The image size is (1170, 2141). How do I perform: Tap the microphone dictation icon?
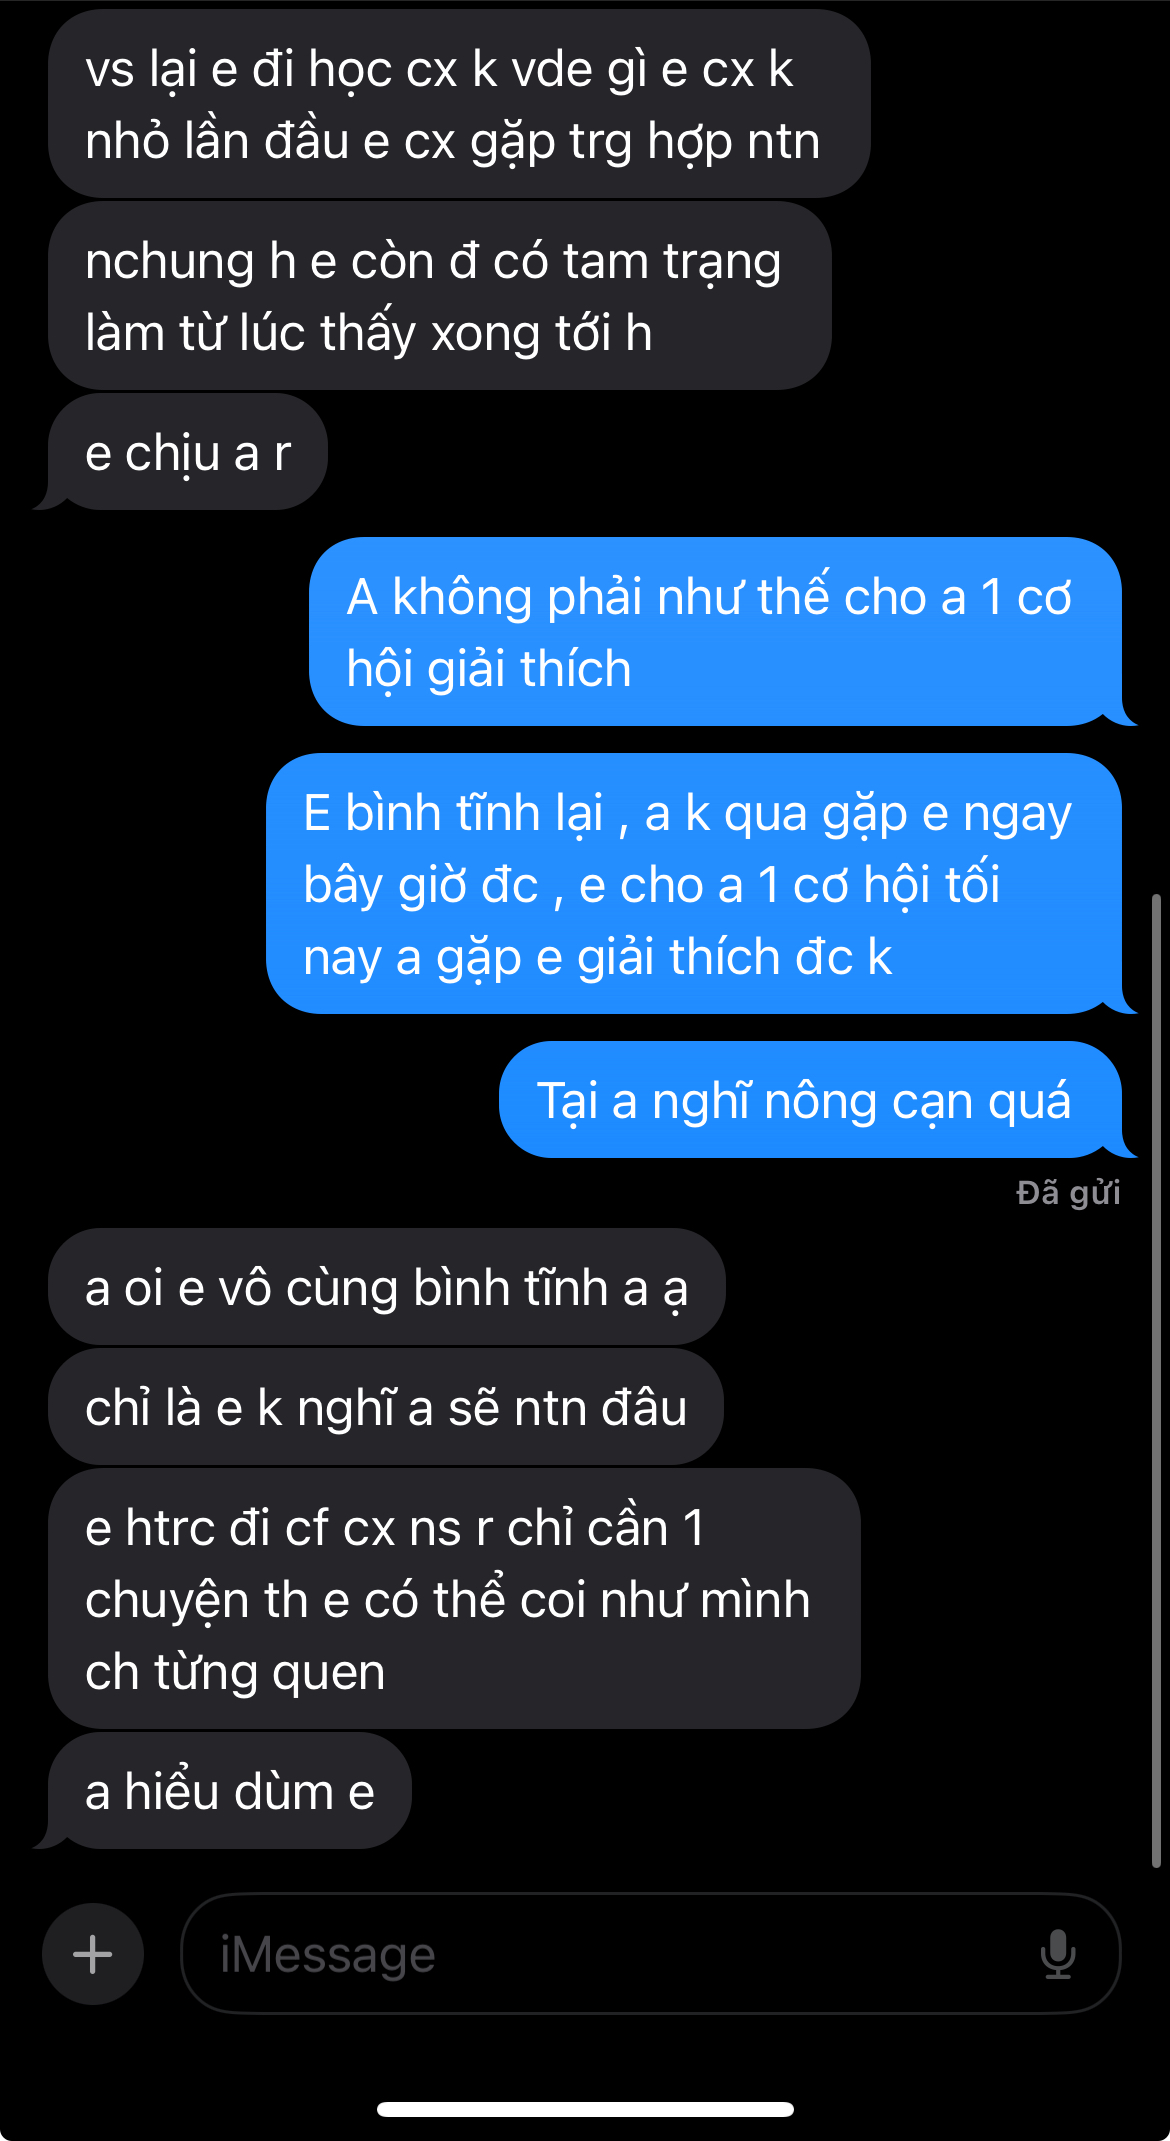point(1057,1954)
